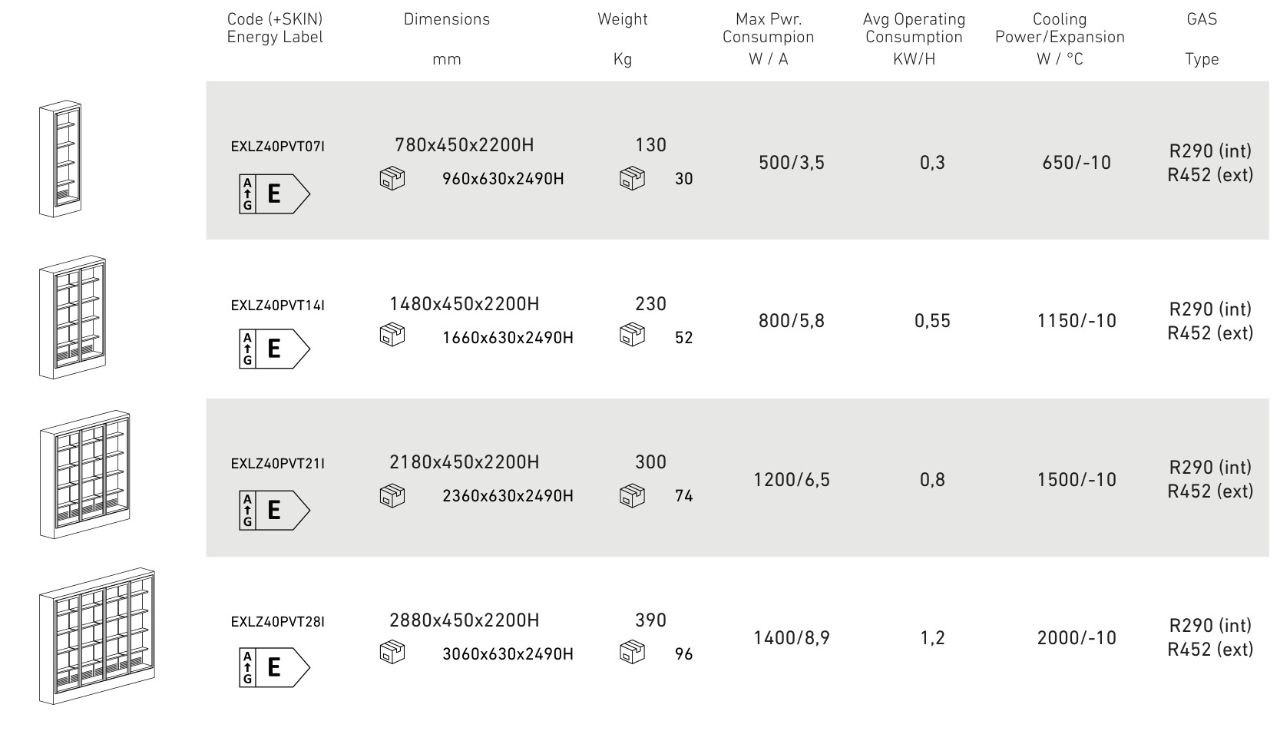This screenshot has width=1280, height=749.
Task: Click the GAS Type column header
Action: pyautogui.click(x=1202, y=39)
